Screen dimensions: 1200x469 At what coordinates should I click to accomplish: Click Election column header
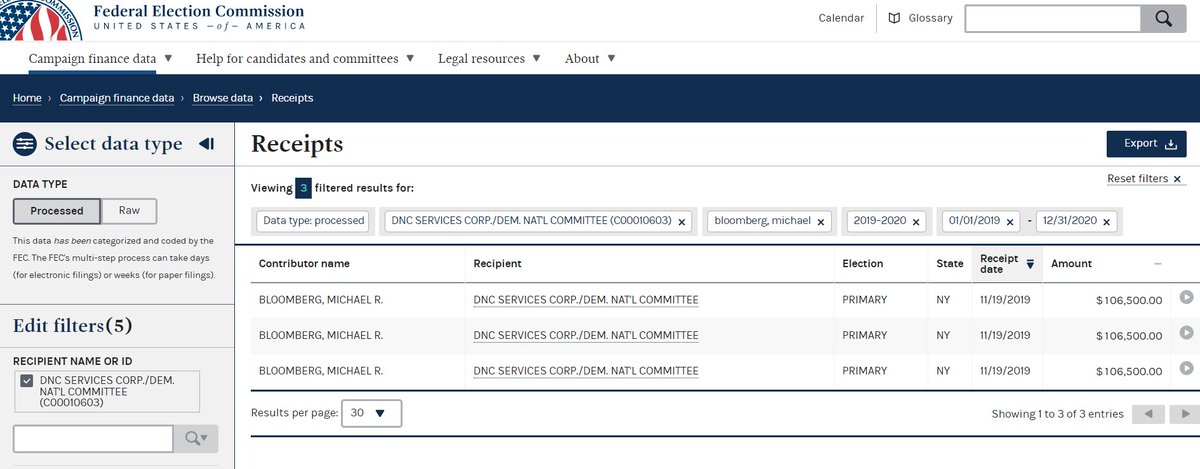863,264
